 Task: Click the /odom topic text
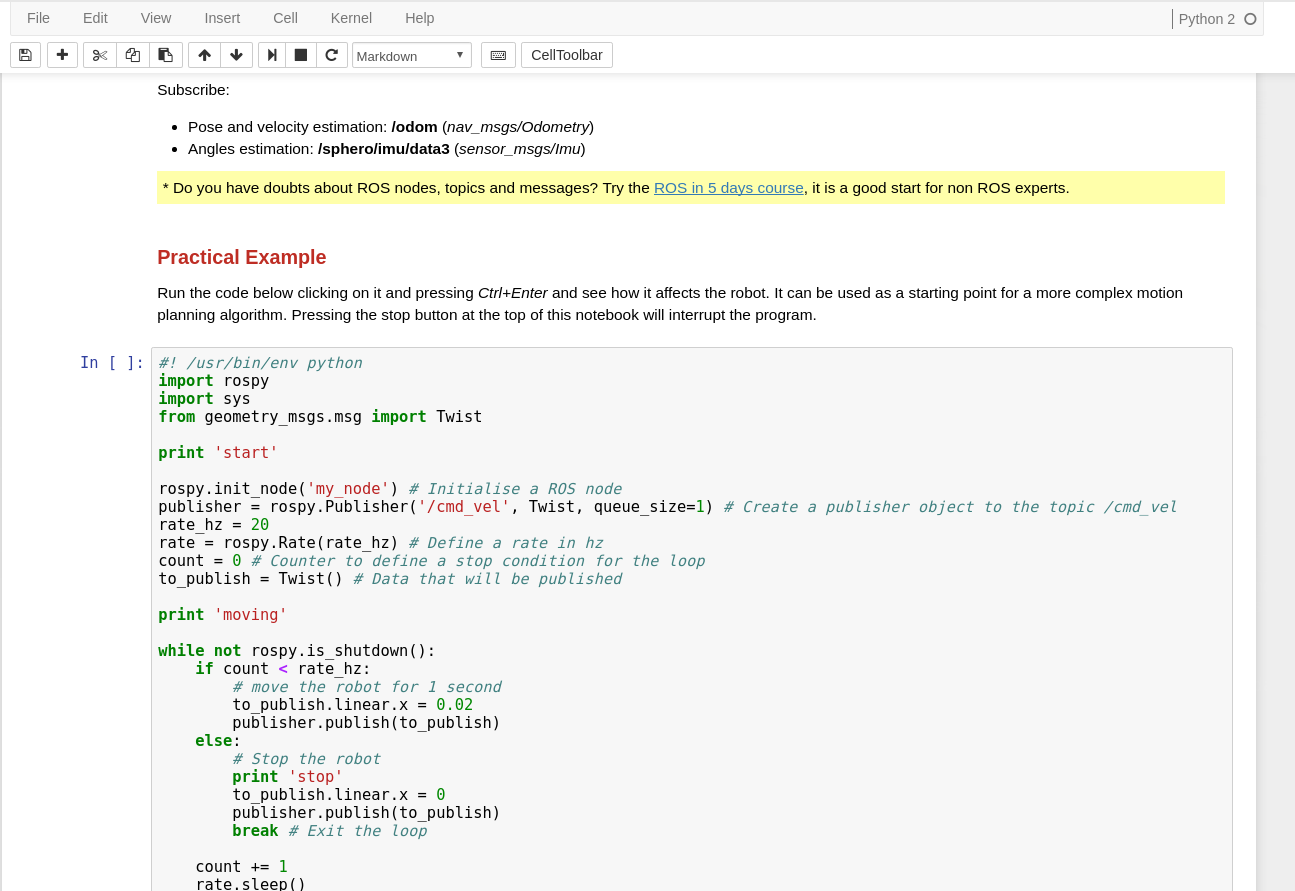point(414,127)
